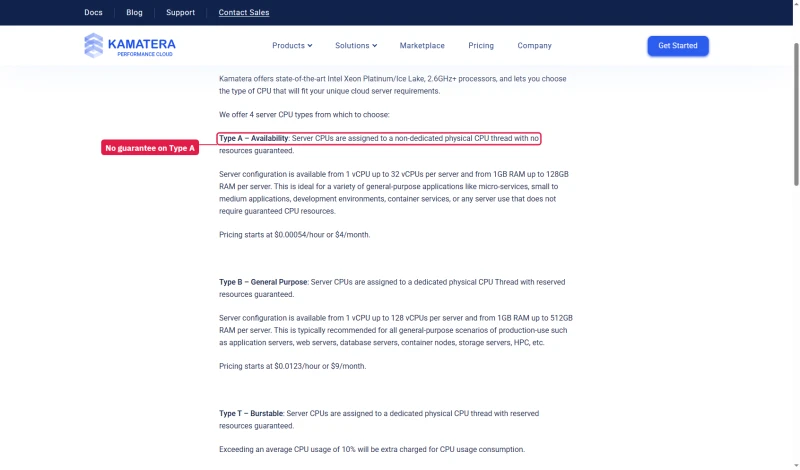Click 'Pricing starts at $0.0123/hour or $9/month' text
The width and height of the screenshot is (800, 470).
(x=292, y=366)
